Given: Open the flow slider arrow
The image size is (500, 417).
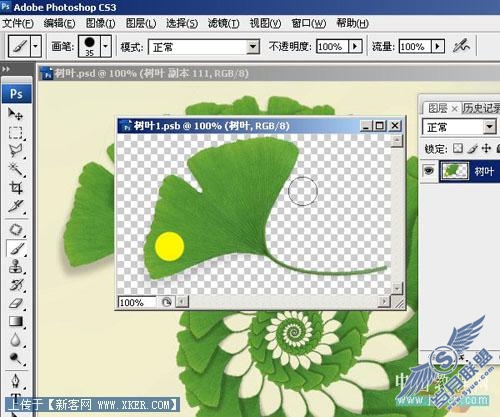Looking at the screenshot, I should 438,46.
